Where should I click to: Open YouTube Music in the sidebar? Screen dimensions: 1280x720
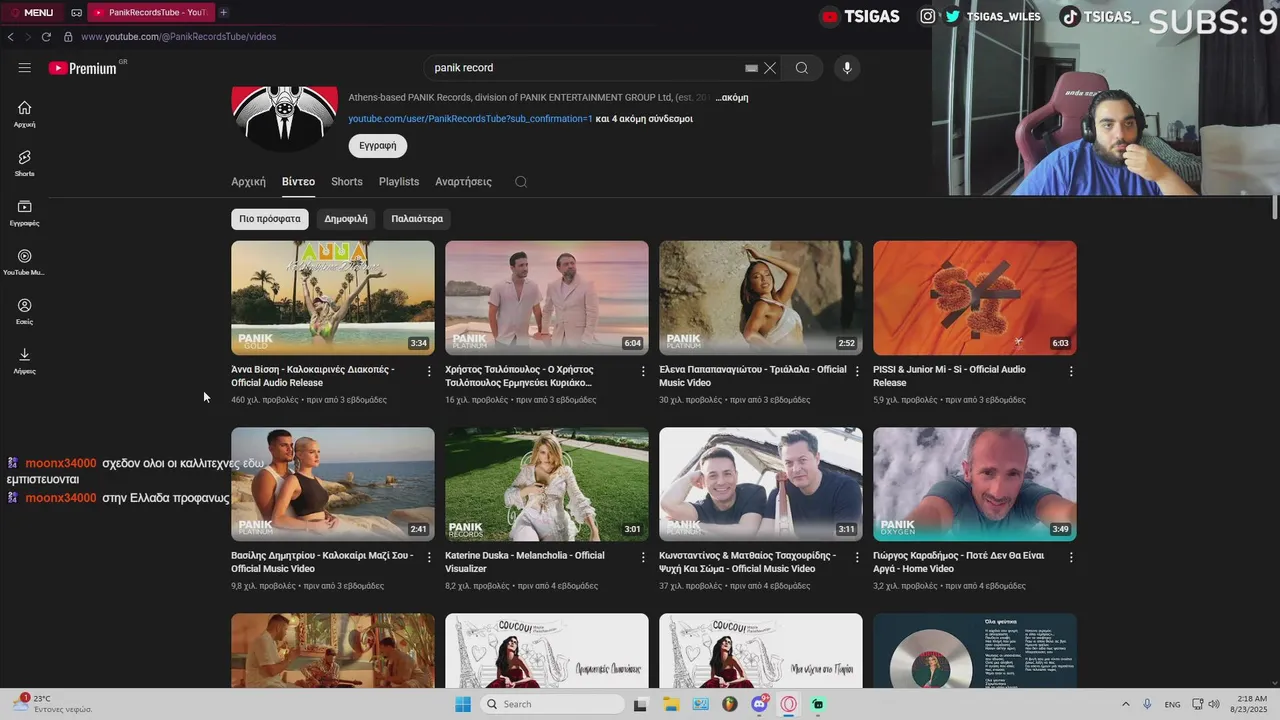pyautogui.click(x=24, y=262)
